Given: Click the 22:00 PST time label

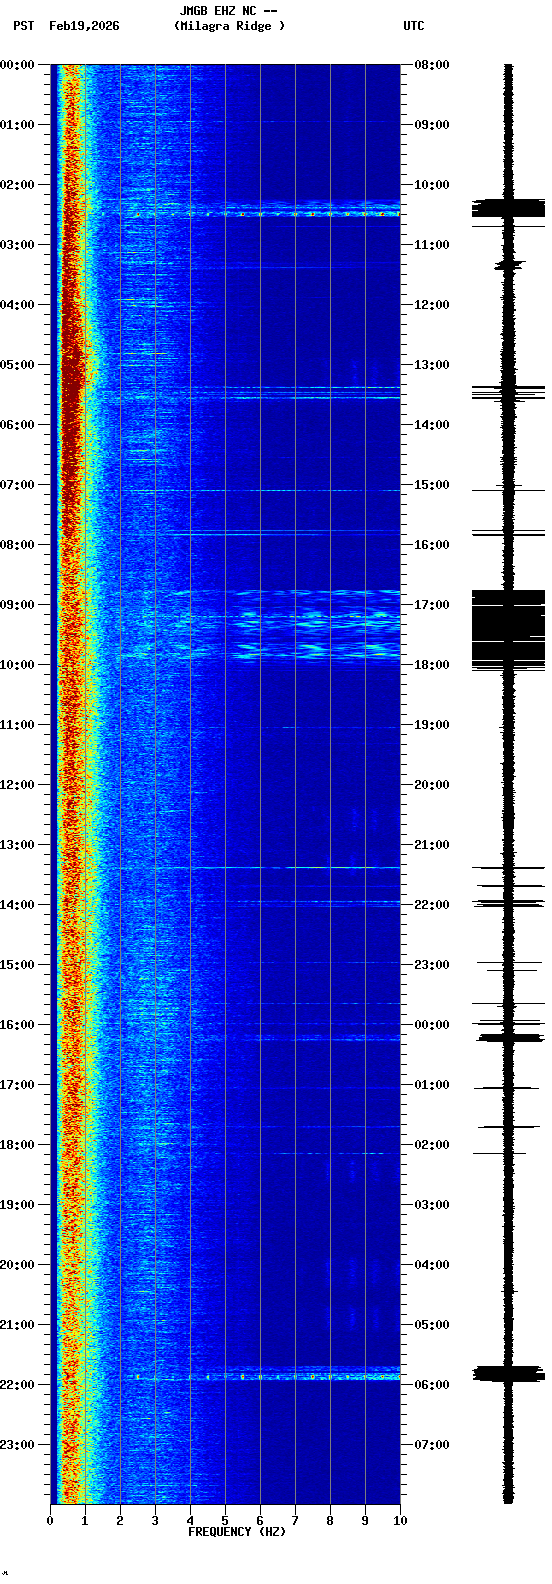Looking at the screenshot, I should pos(18,1385).
